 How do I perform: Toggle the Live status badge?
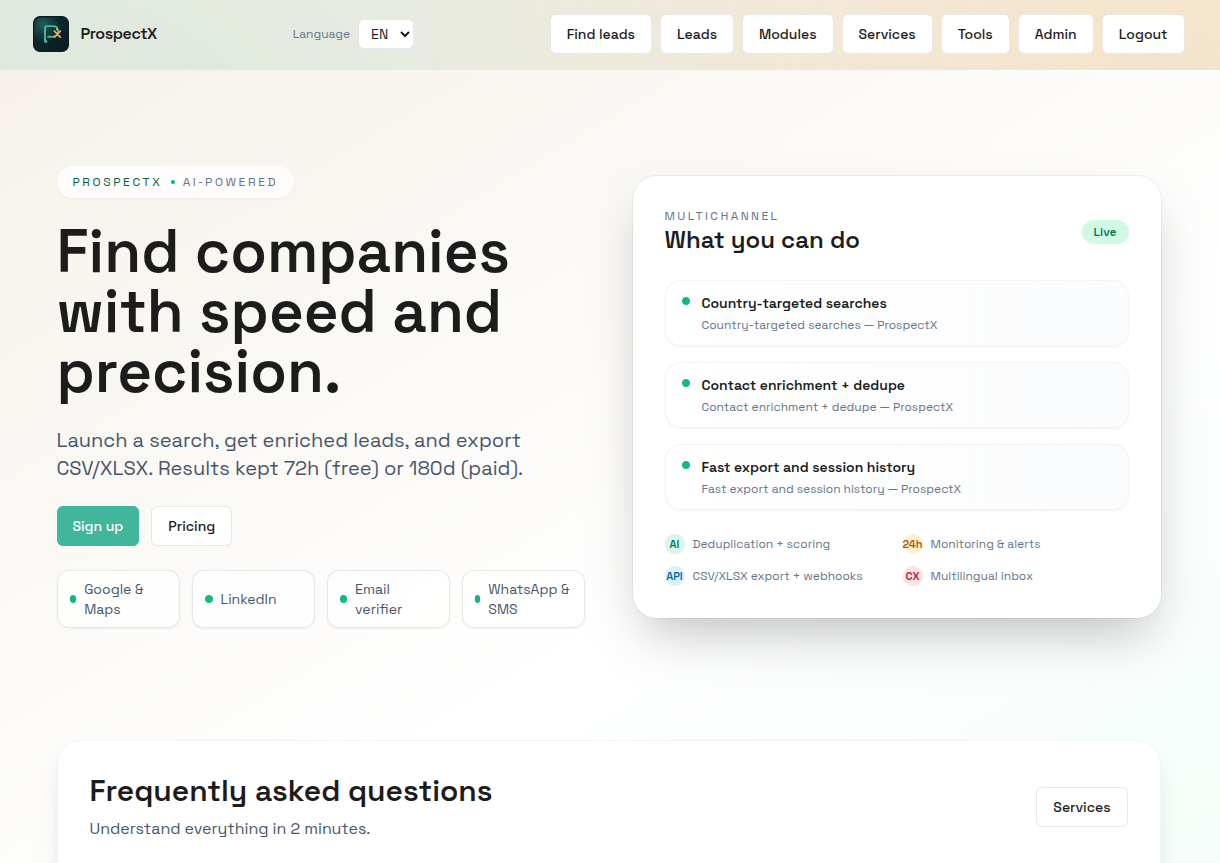[x=1104, y=231]
